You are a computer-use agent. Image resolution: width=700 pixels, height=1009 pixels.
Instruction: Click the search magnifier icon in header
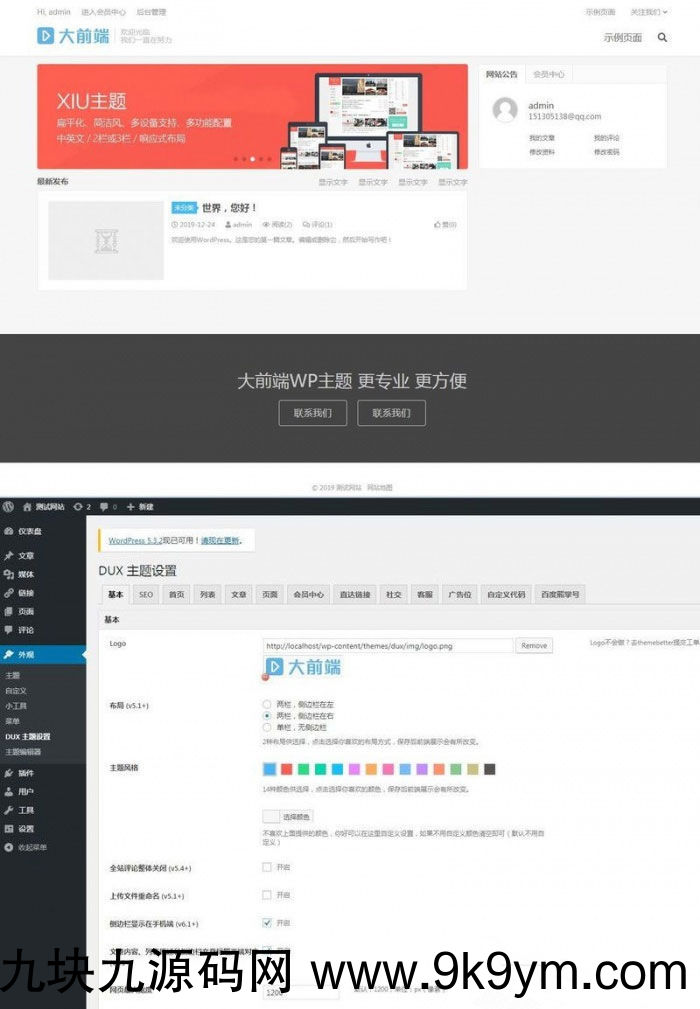coord(662,37)
